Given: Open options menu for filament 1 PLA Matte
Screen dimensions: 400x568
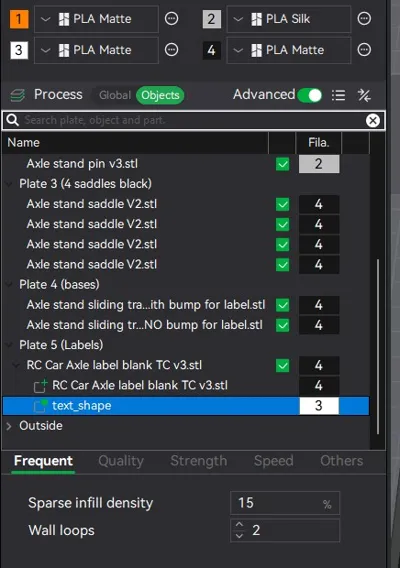Looking at the screenshot, I should tap(171, 18).
